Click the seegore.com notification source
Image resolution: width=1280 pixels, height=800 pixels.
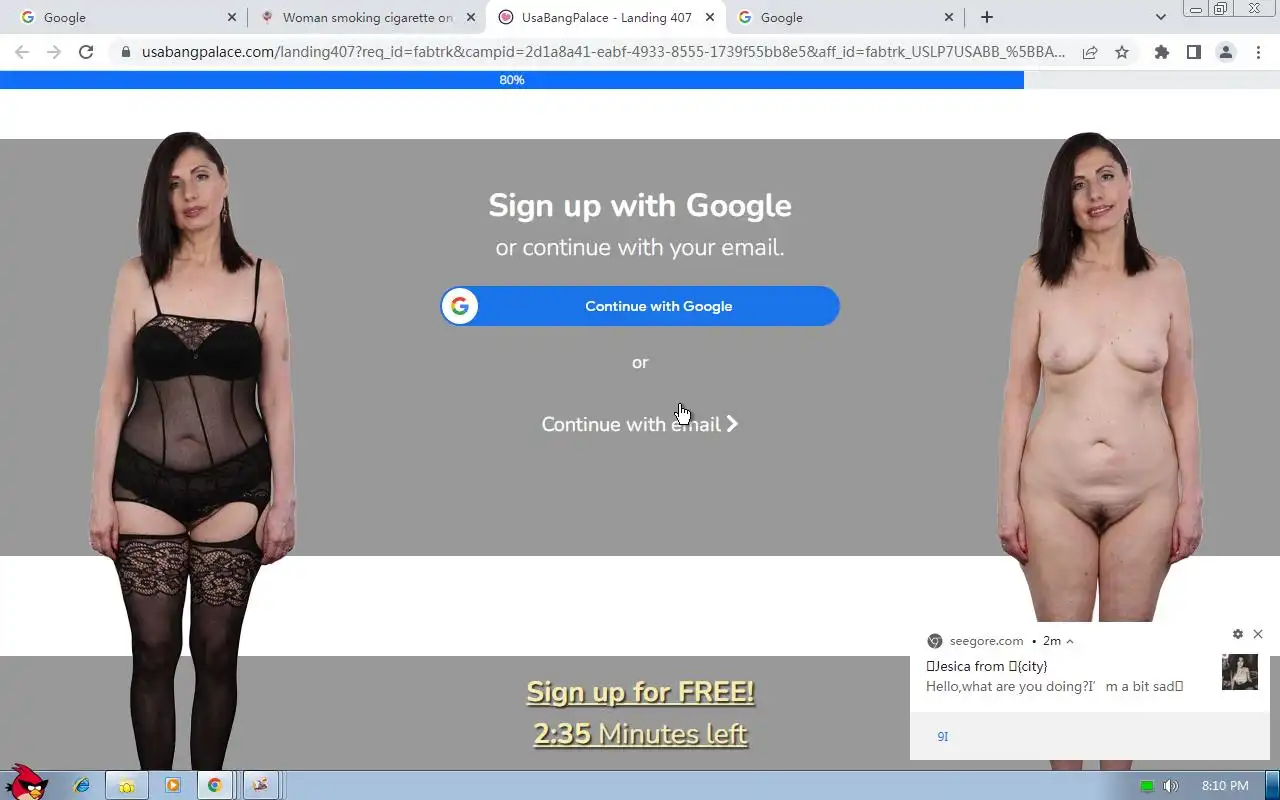(986, 641)
